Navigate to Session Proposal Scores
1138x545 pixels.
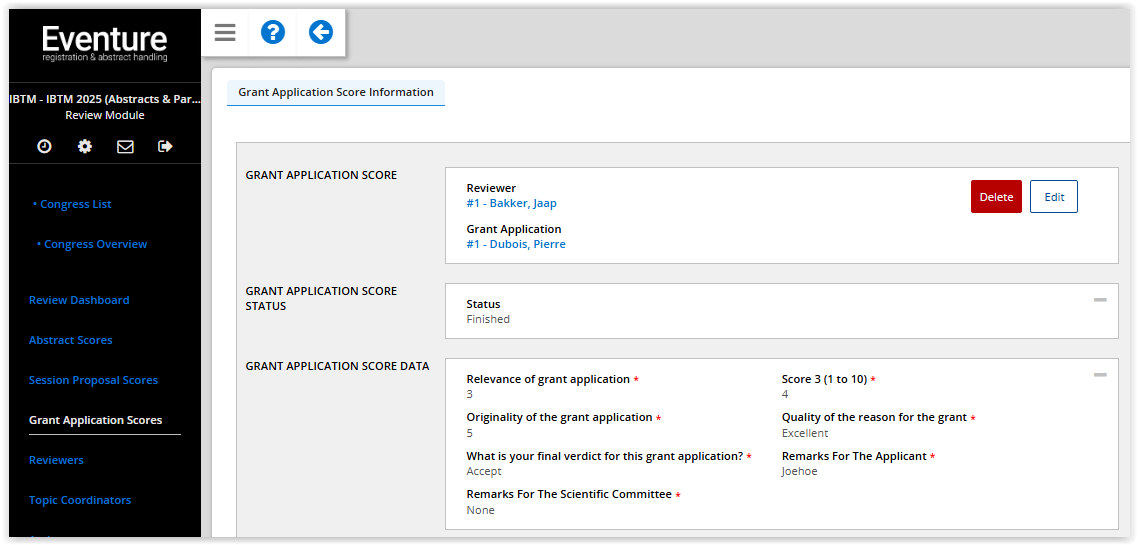pyautogui.click(x=93, y=380)
